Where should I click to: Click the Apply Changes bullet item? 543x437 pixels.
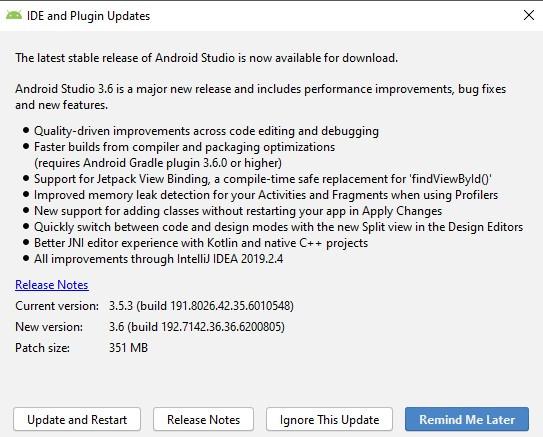pos(238,211)
